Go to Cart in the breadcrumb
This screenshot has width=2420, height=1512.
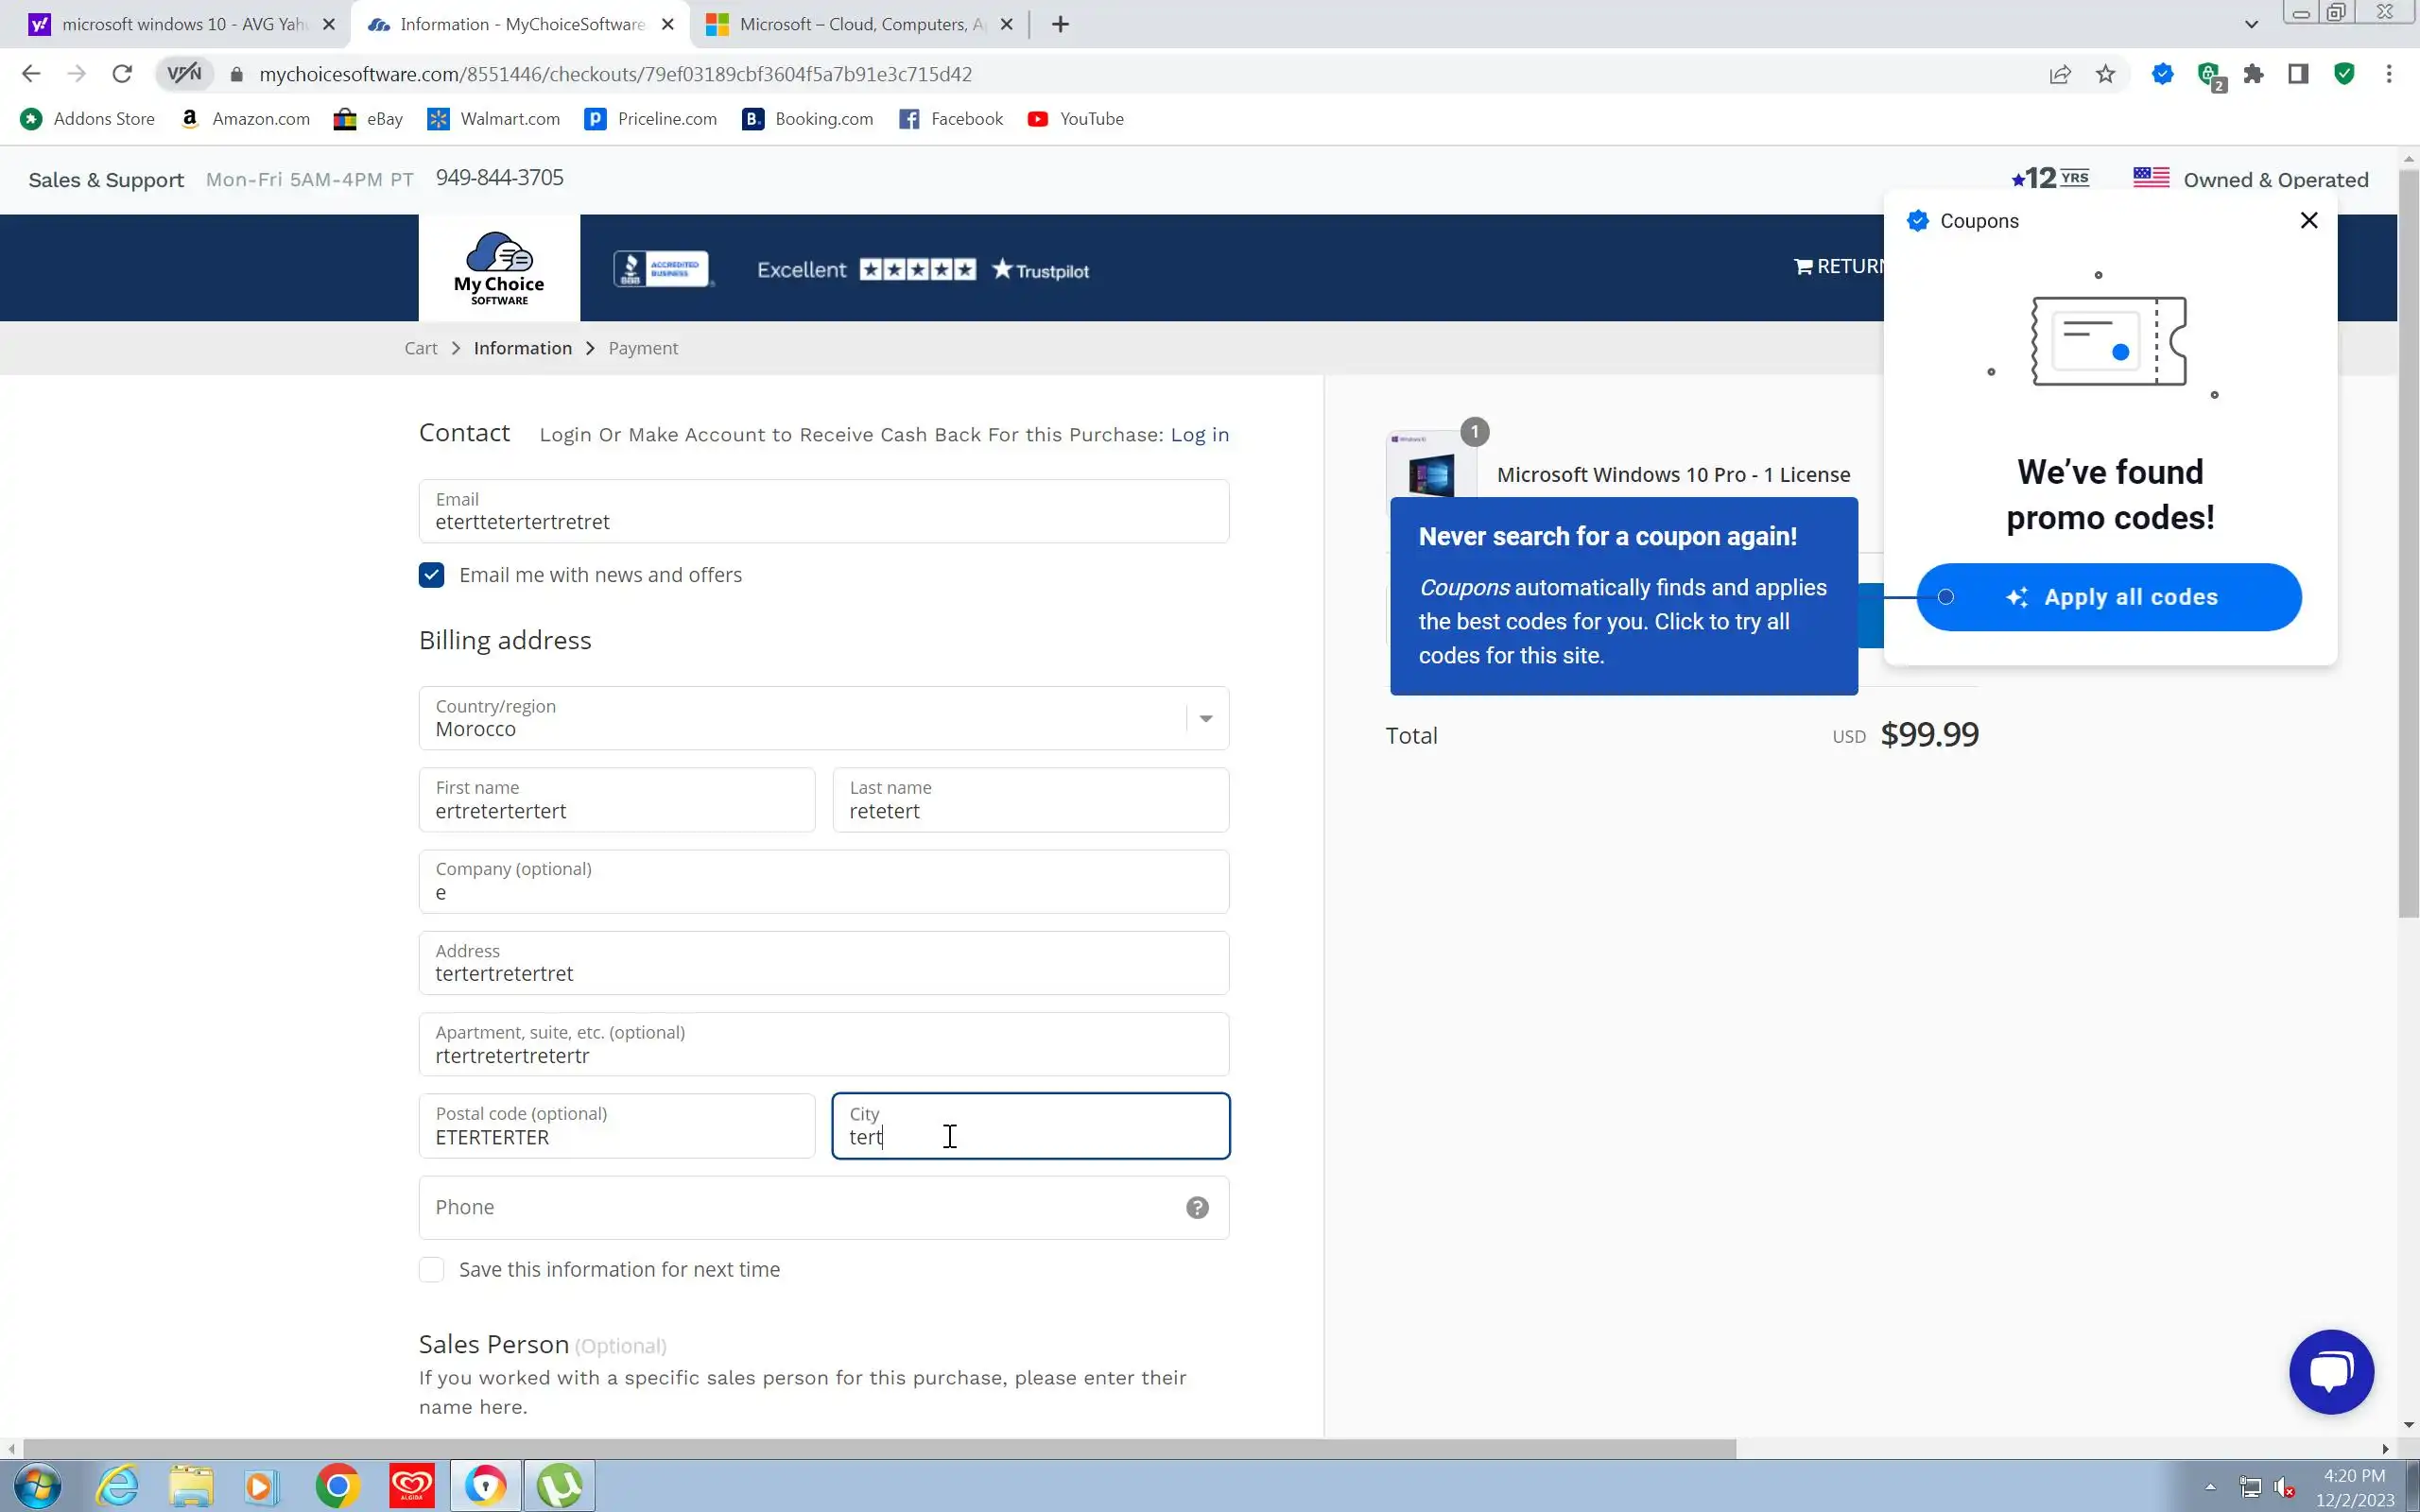point(420,348)
